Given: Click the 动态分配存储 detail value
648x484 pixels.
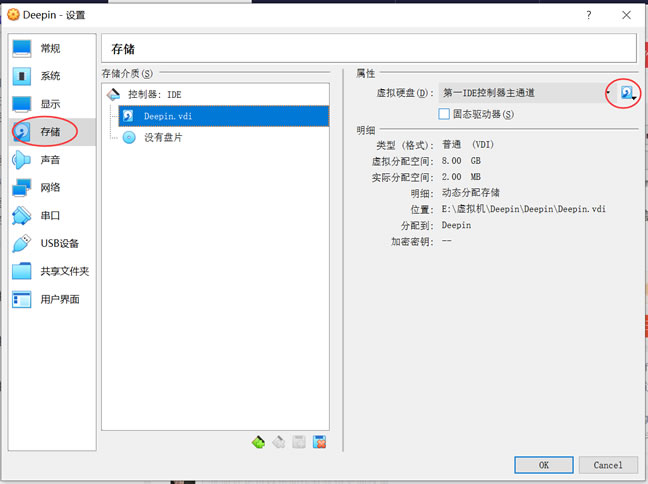Looking at the screenshot, I should [x=470, y=193].
